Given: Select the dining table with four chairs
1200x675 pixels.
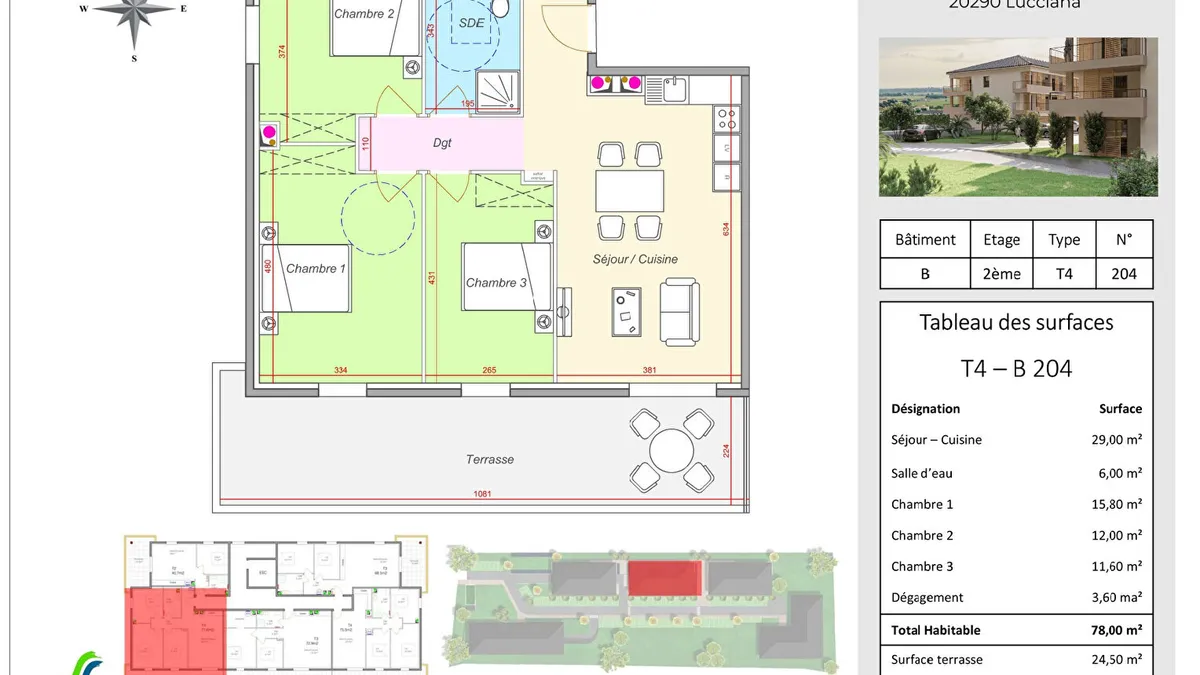Looking at the screenshot, I should pos(629,191).
